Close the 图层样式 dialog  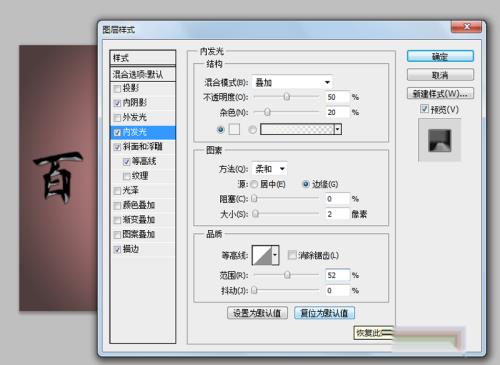[466, 27]
